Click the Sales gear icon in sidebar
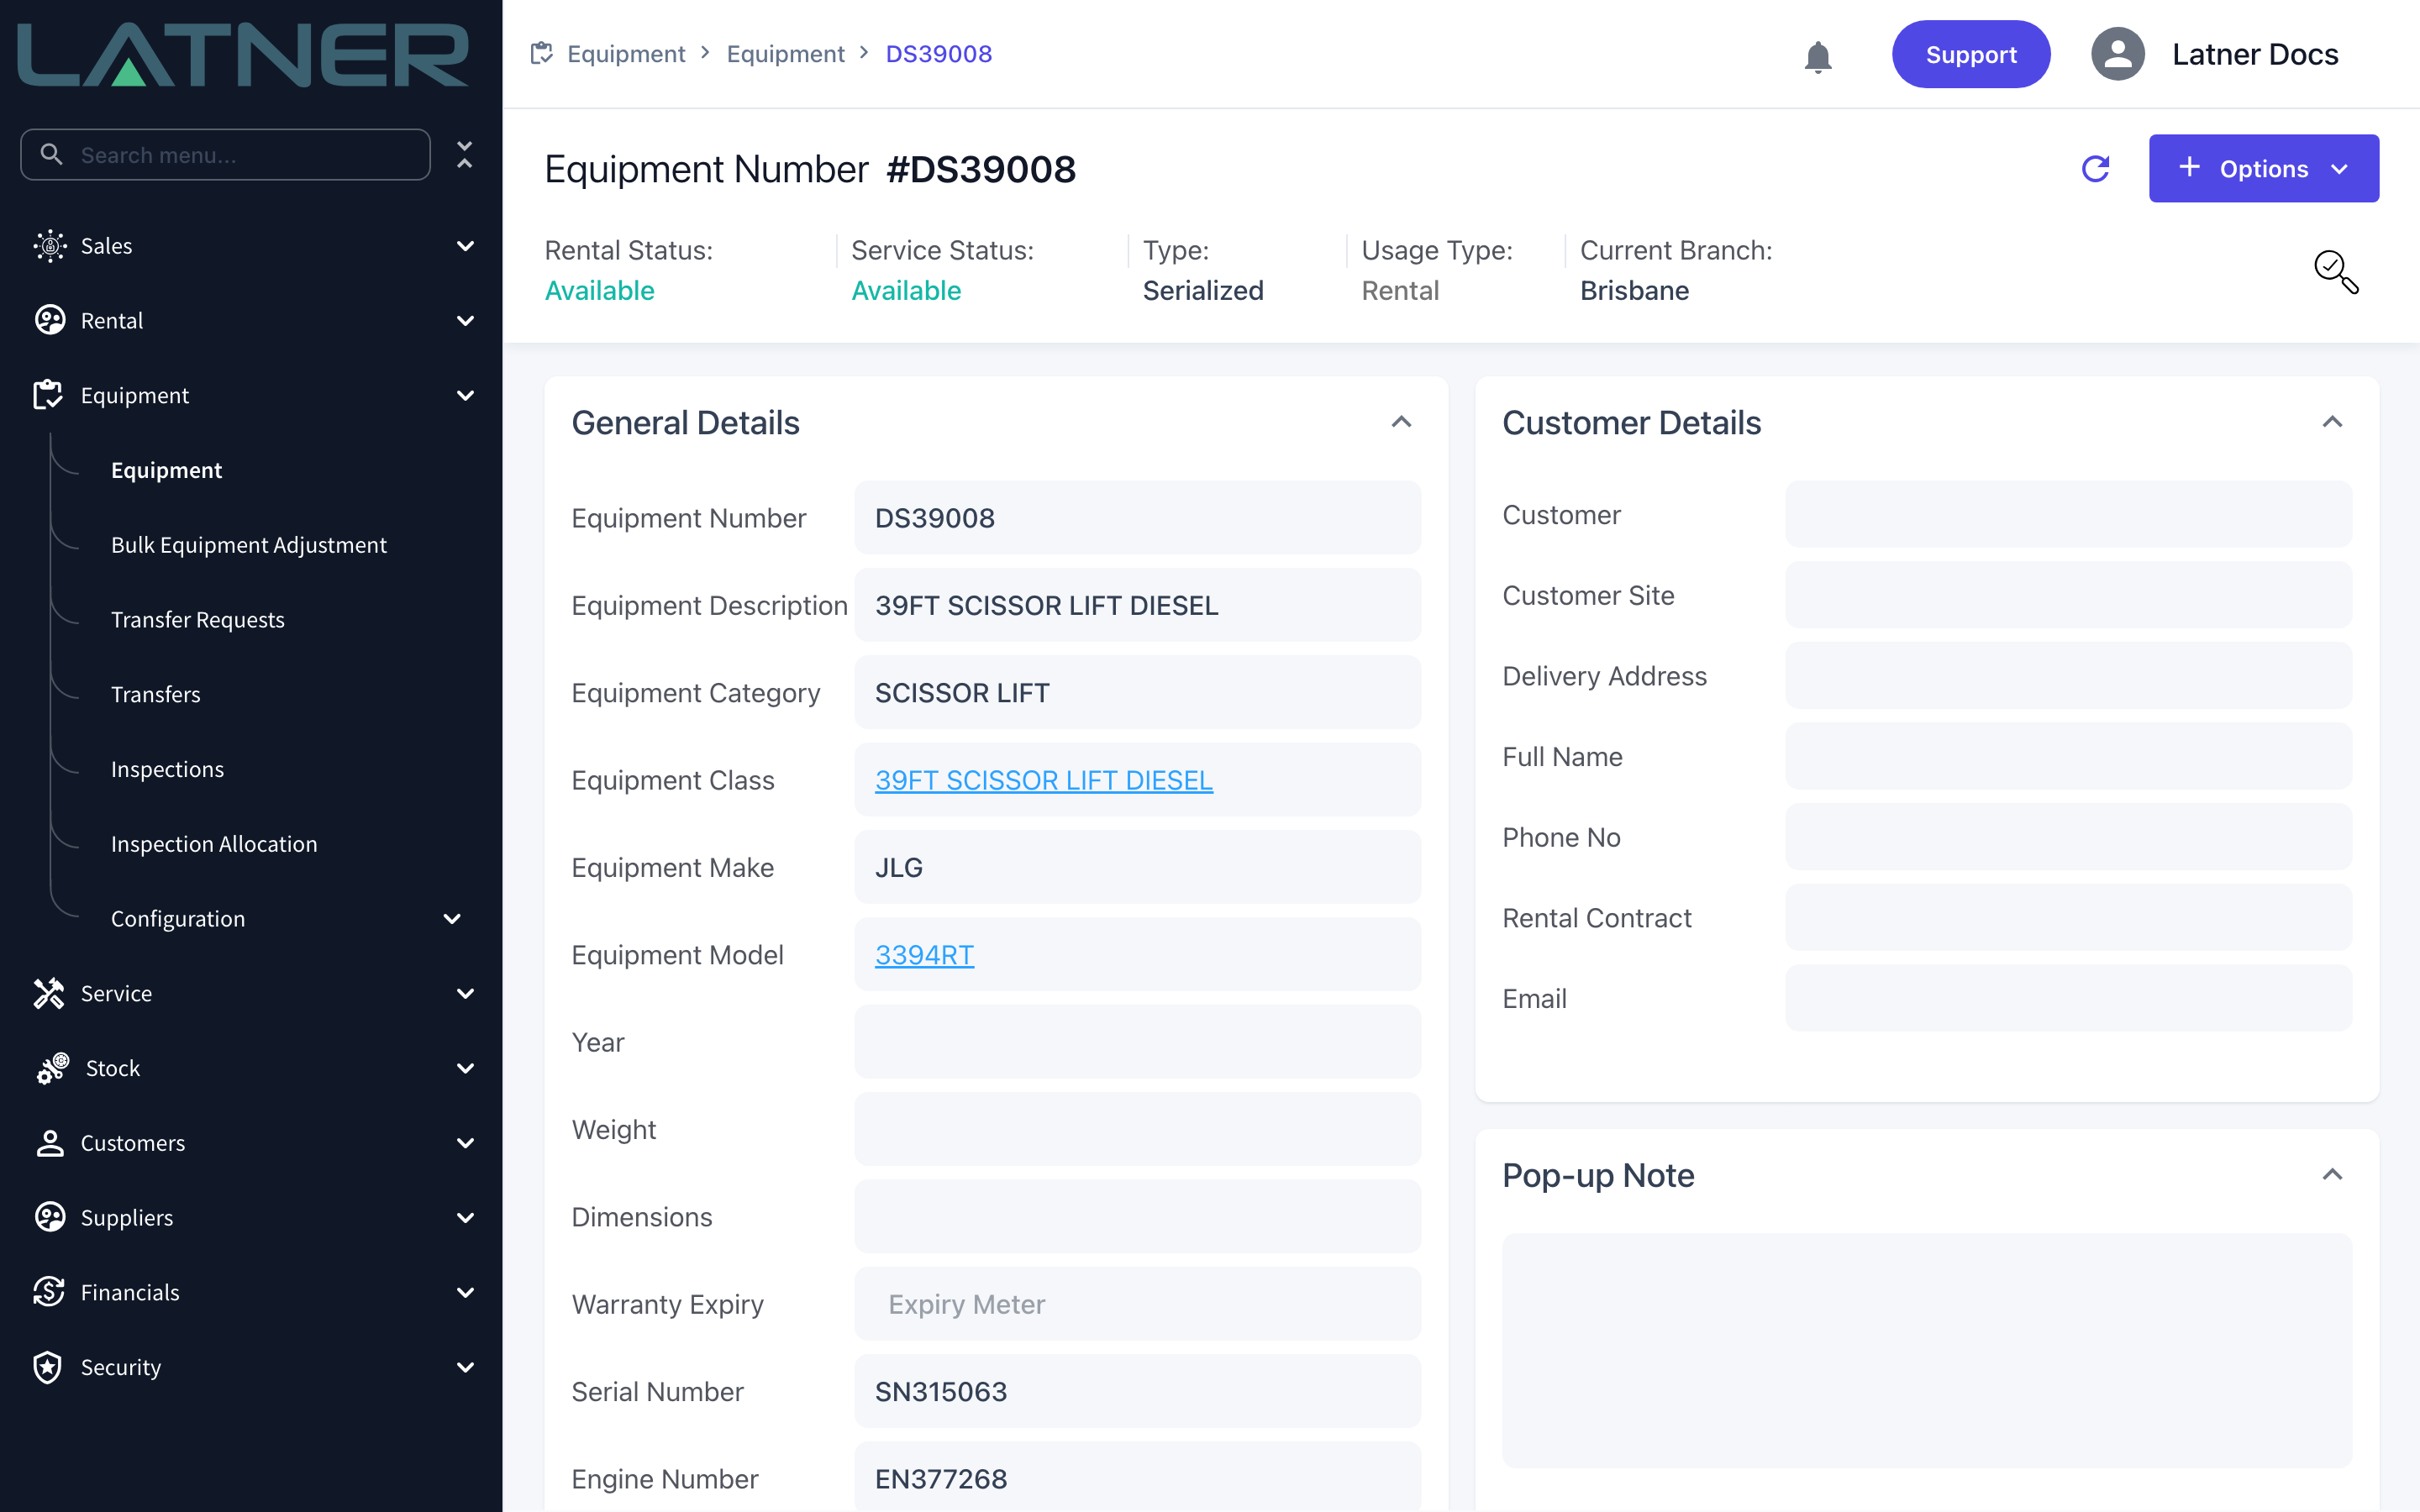The image size is (2420, 1512). click(49, 246)
